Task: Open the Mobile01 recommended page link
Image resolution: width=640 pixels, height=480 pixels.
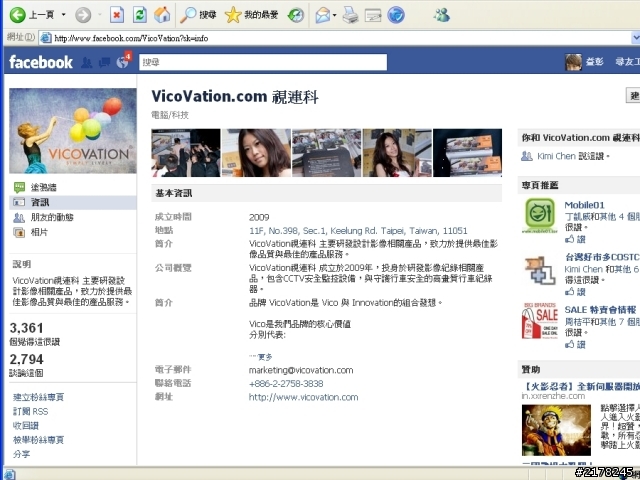Action: pos(584,205)
